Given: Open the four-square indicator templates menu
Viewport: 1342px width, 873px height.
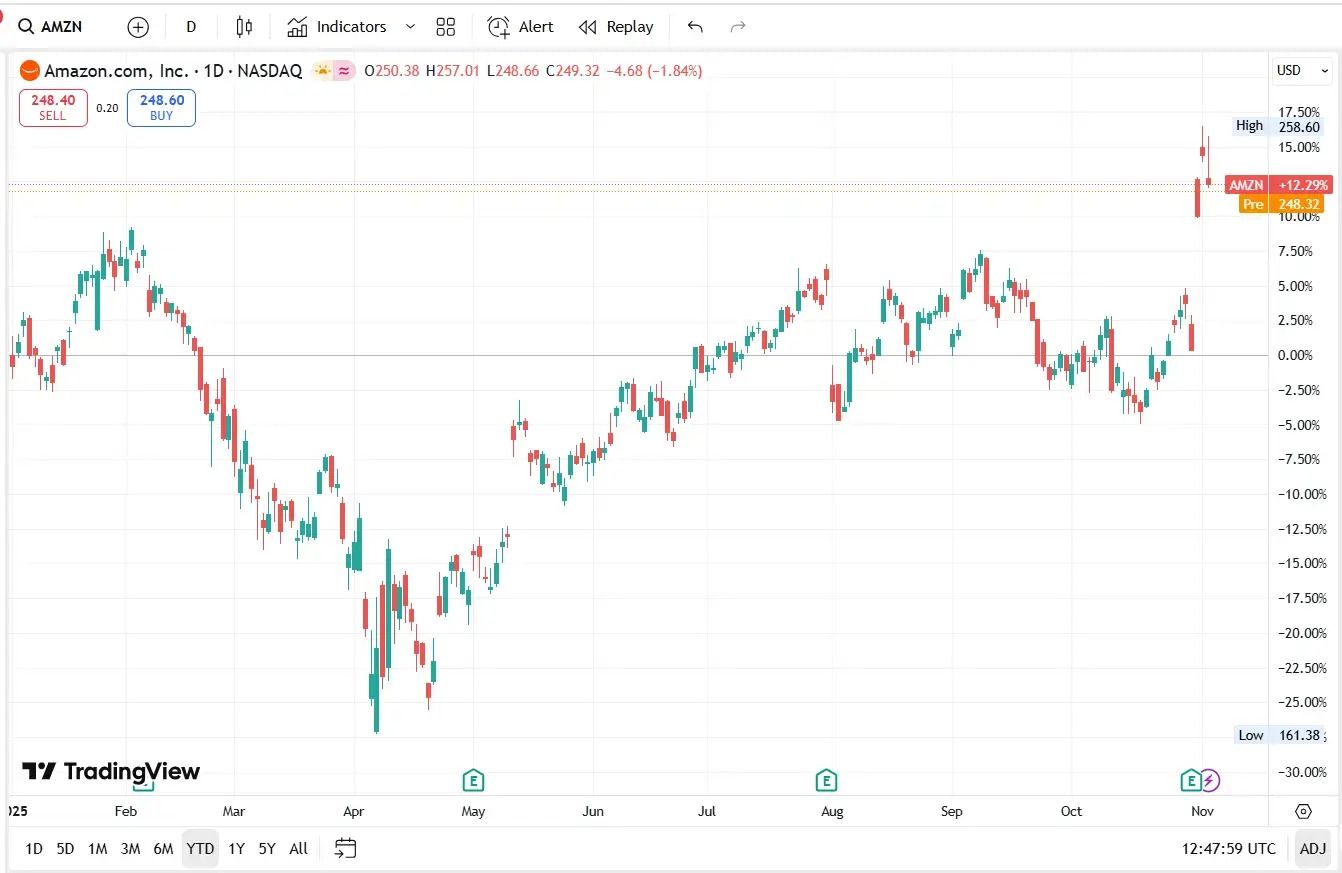Looking at the screenshot, I should coord(446,27).
